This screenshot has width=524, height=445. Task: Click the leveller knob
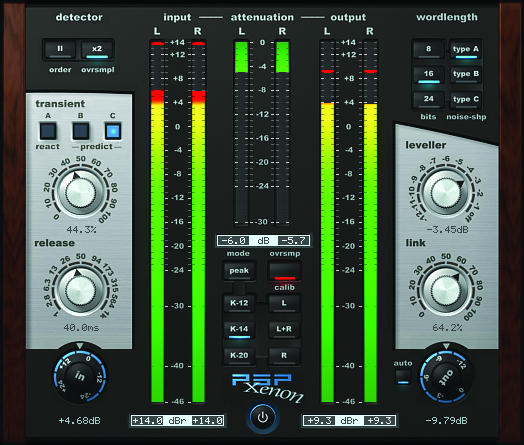tap(446, 193)
